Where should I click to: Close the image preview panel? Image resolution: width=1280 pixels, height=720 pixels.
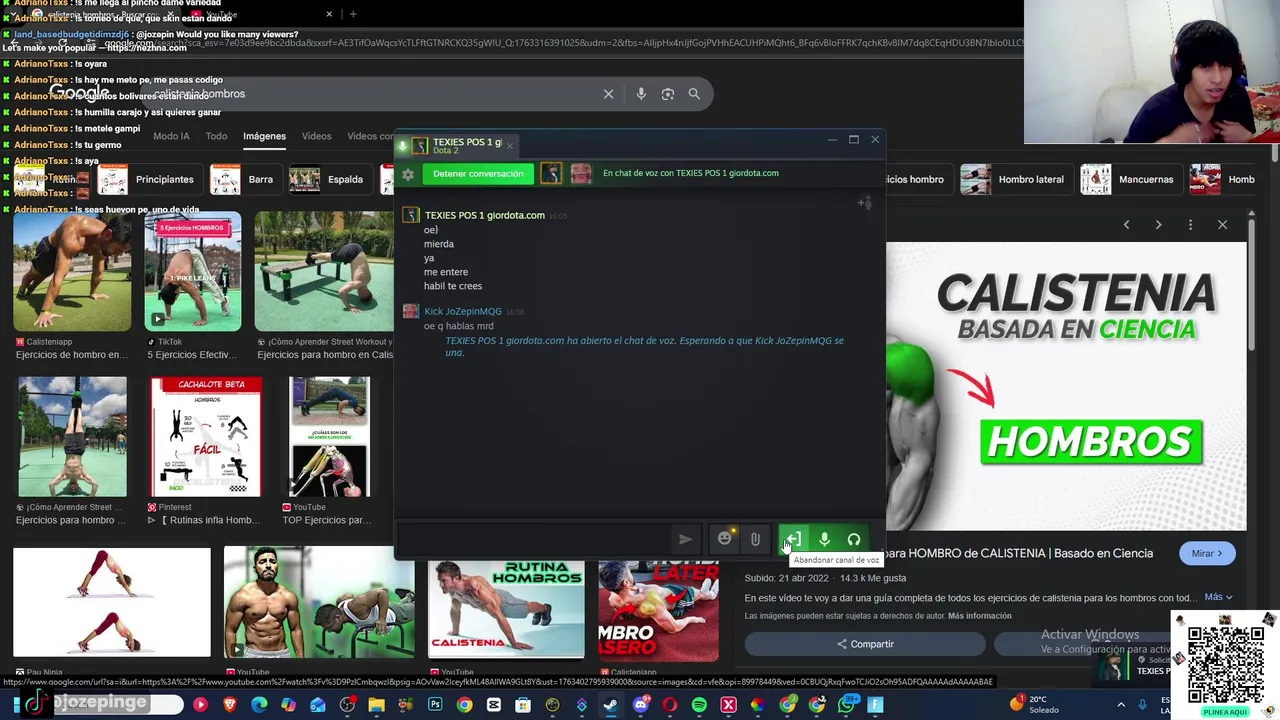click(1222, 225)
